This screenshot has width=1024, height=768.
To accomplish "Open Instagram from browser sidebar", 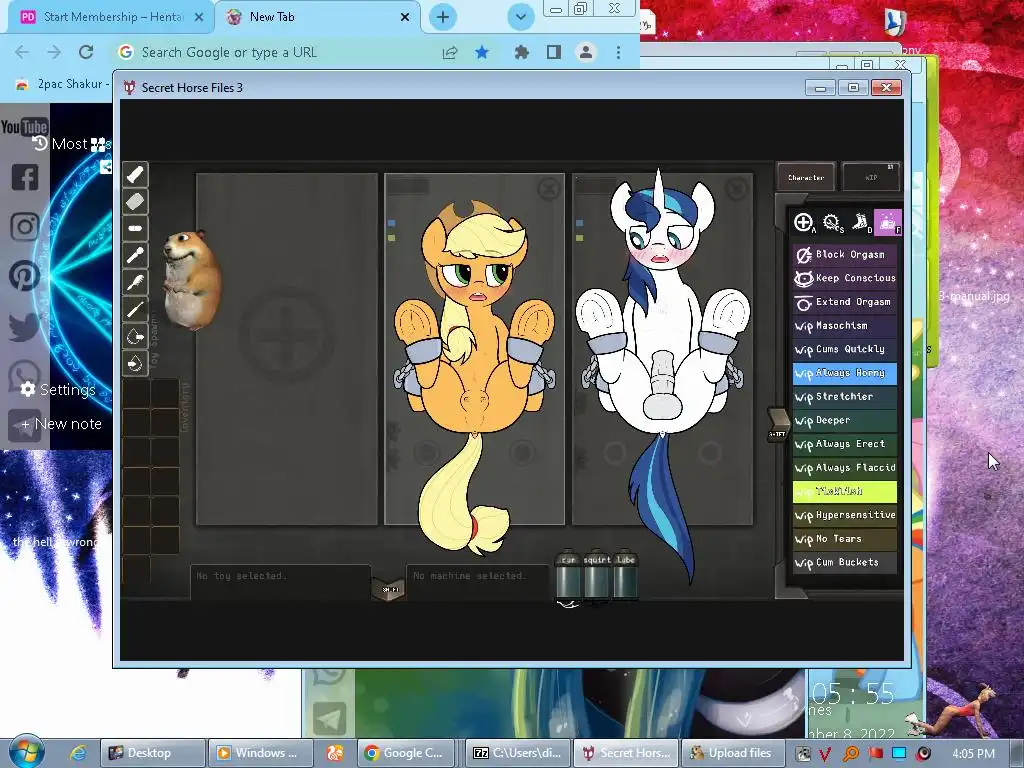I will (x=25, y=227).
